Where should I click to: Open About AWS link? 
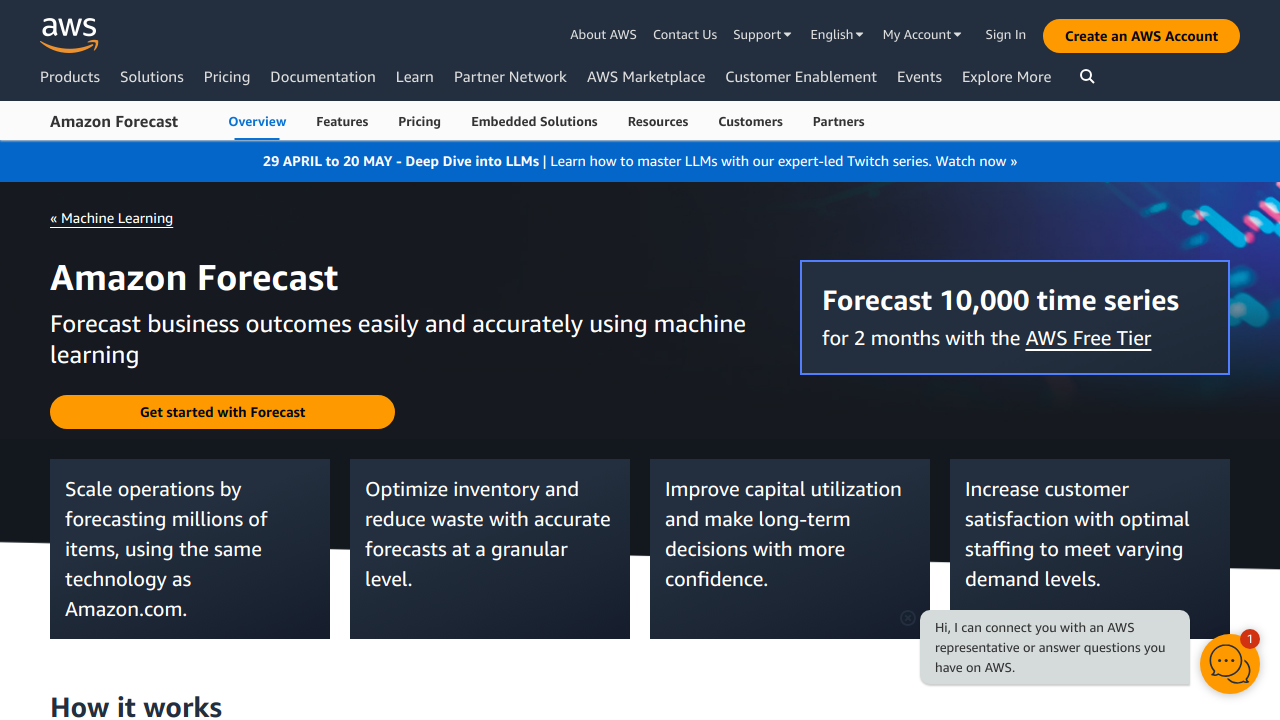click(603, 35)
